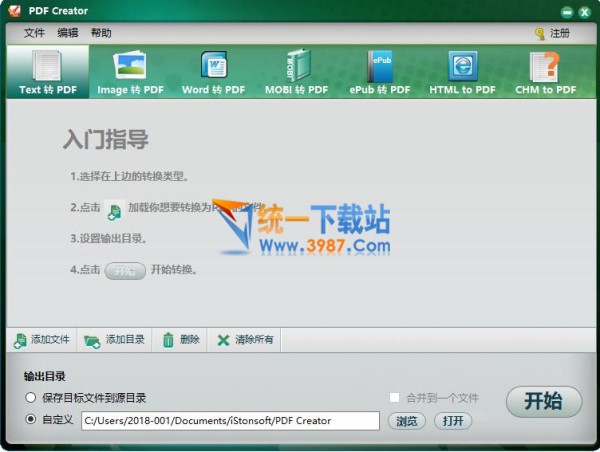The height and width of the screenshot is (452, 600).
Task: Click the 浏览 browse button
Action: [x=407, y=421]
